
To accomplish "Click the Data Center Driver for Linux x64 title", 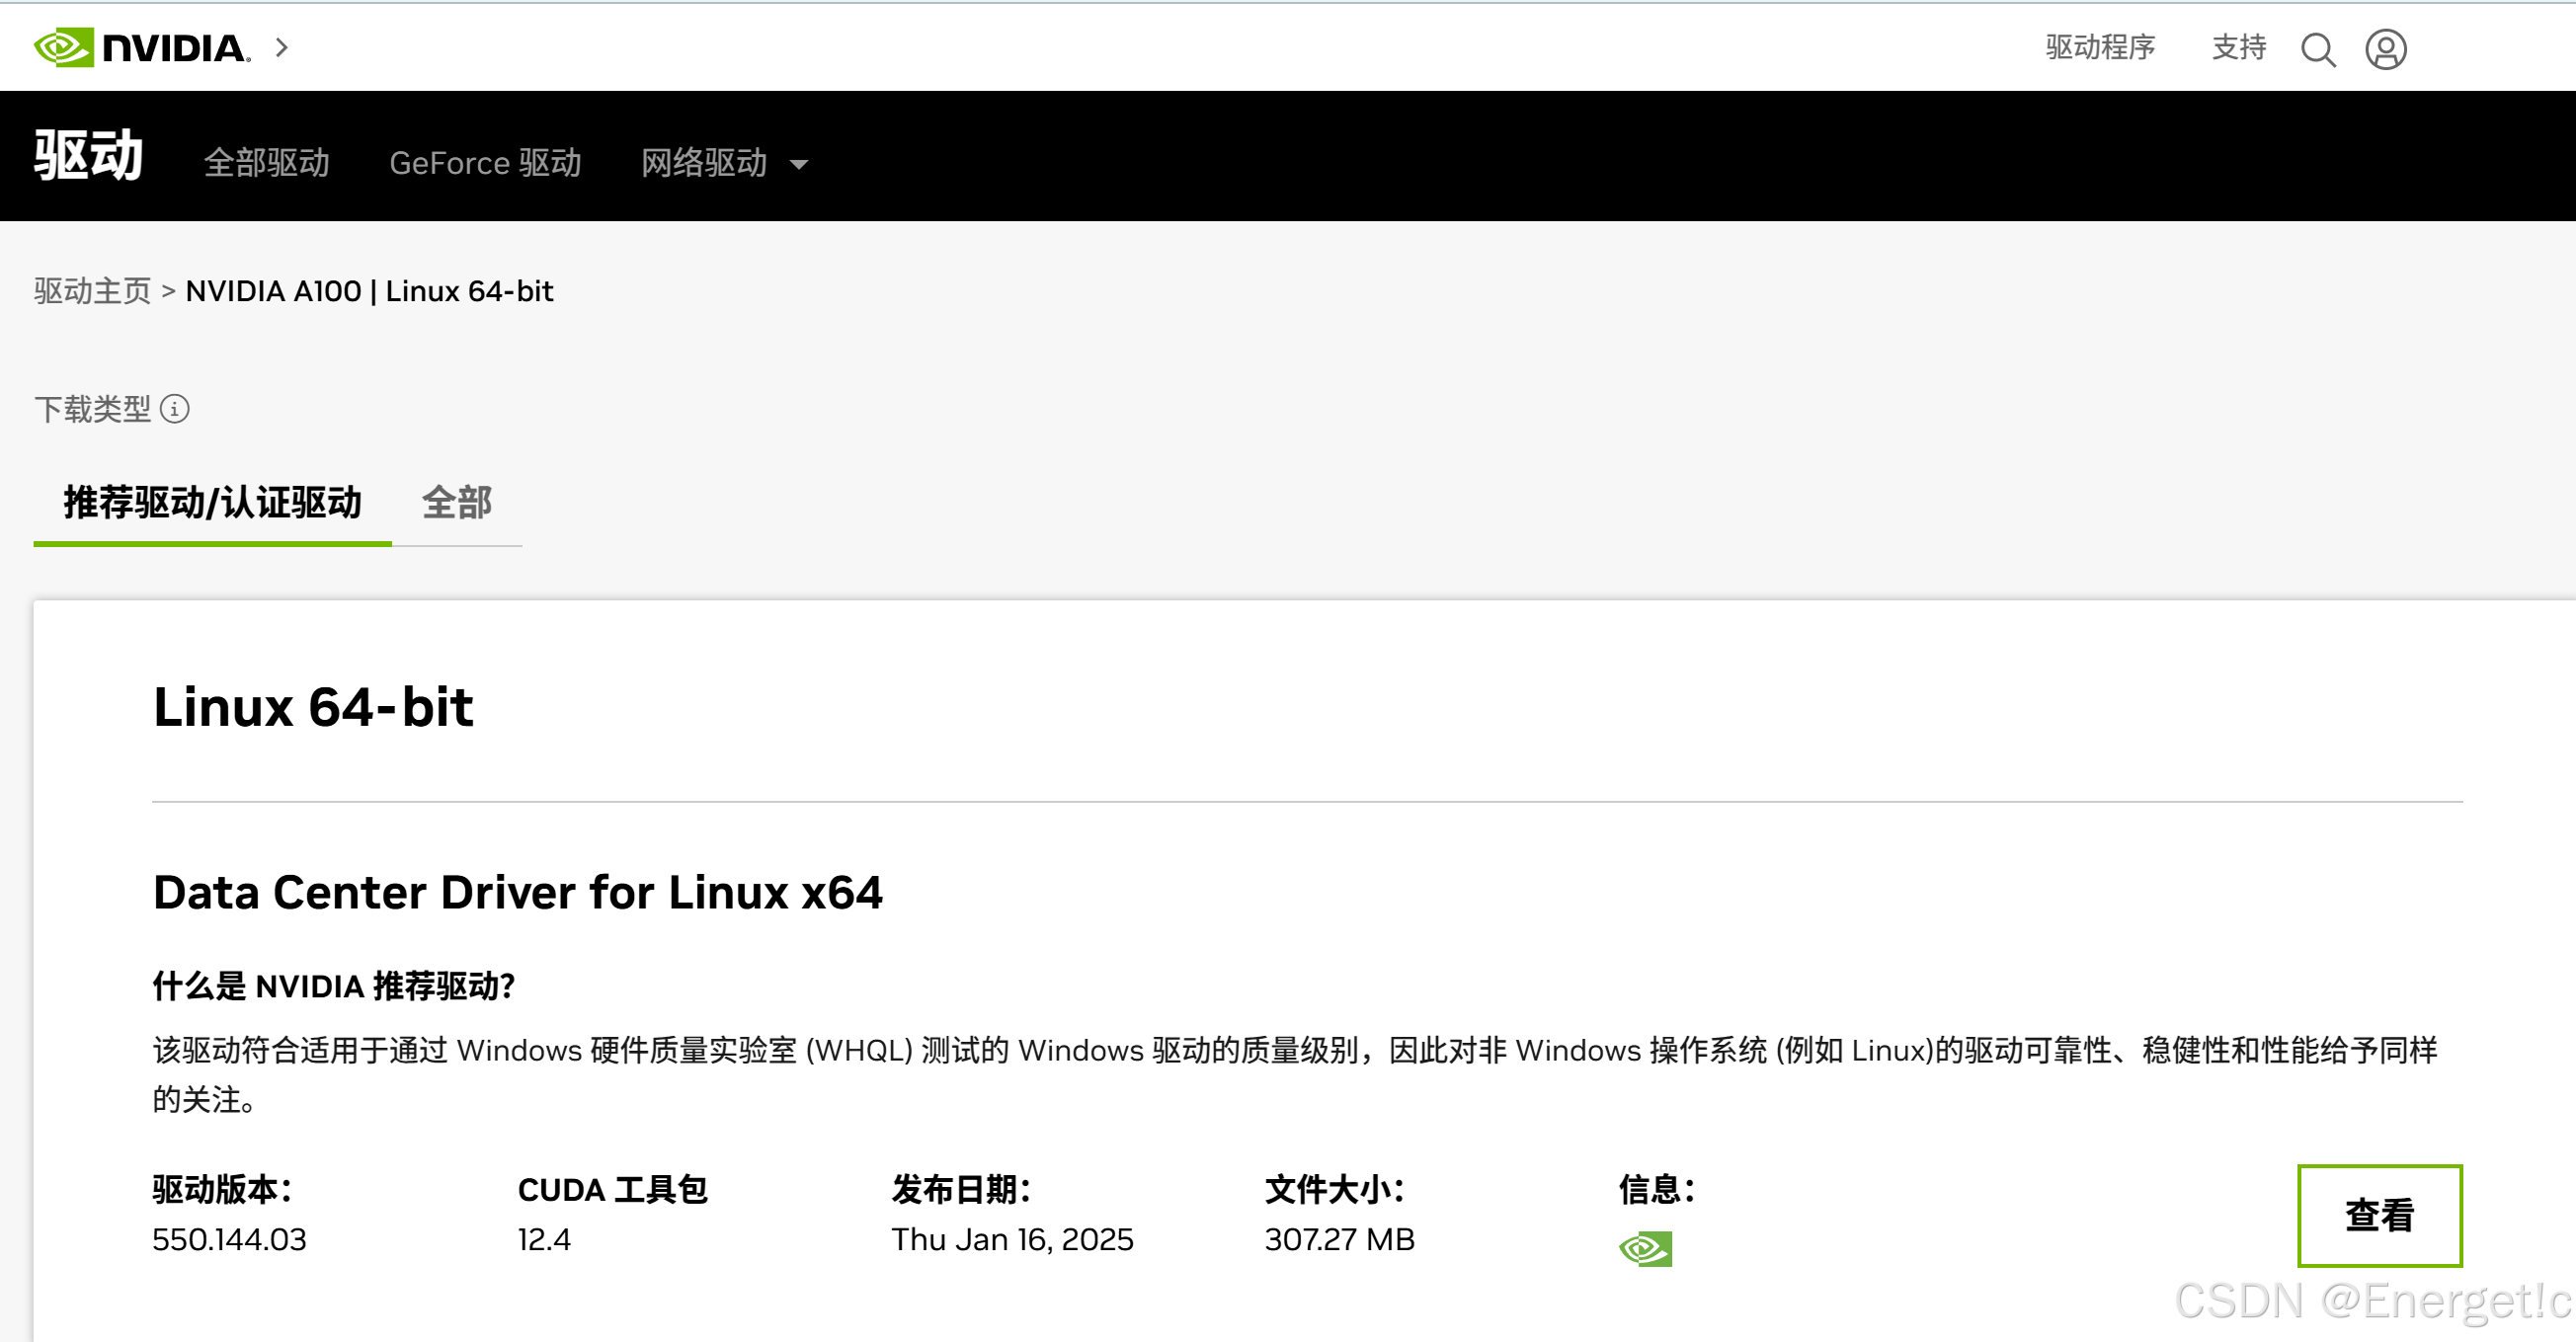I will click(517, 892).
